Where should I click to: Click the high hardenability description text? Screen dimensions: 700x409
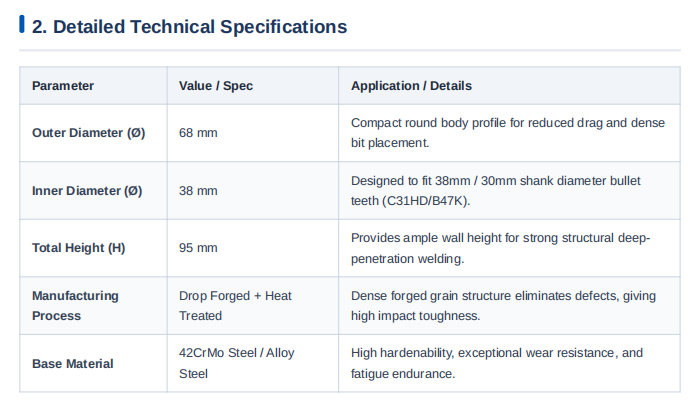(x=496, y=363)
